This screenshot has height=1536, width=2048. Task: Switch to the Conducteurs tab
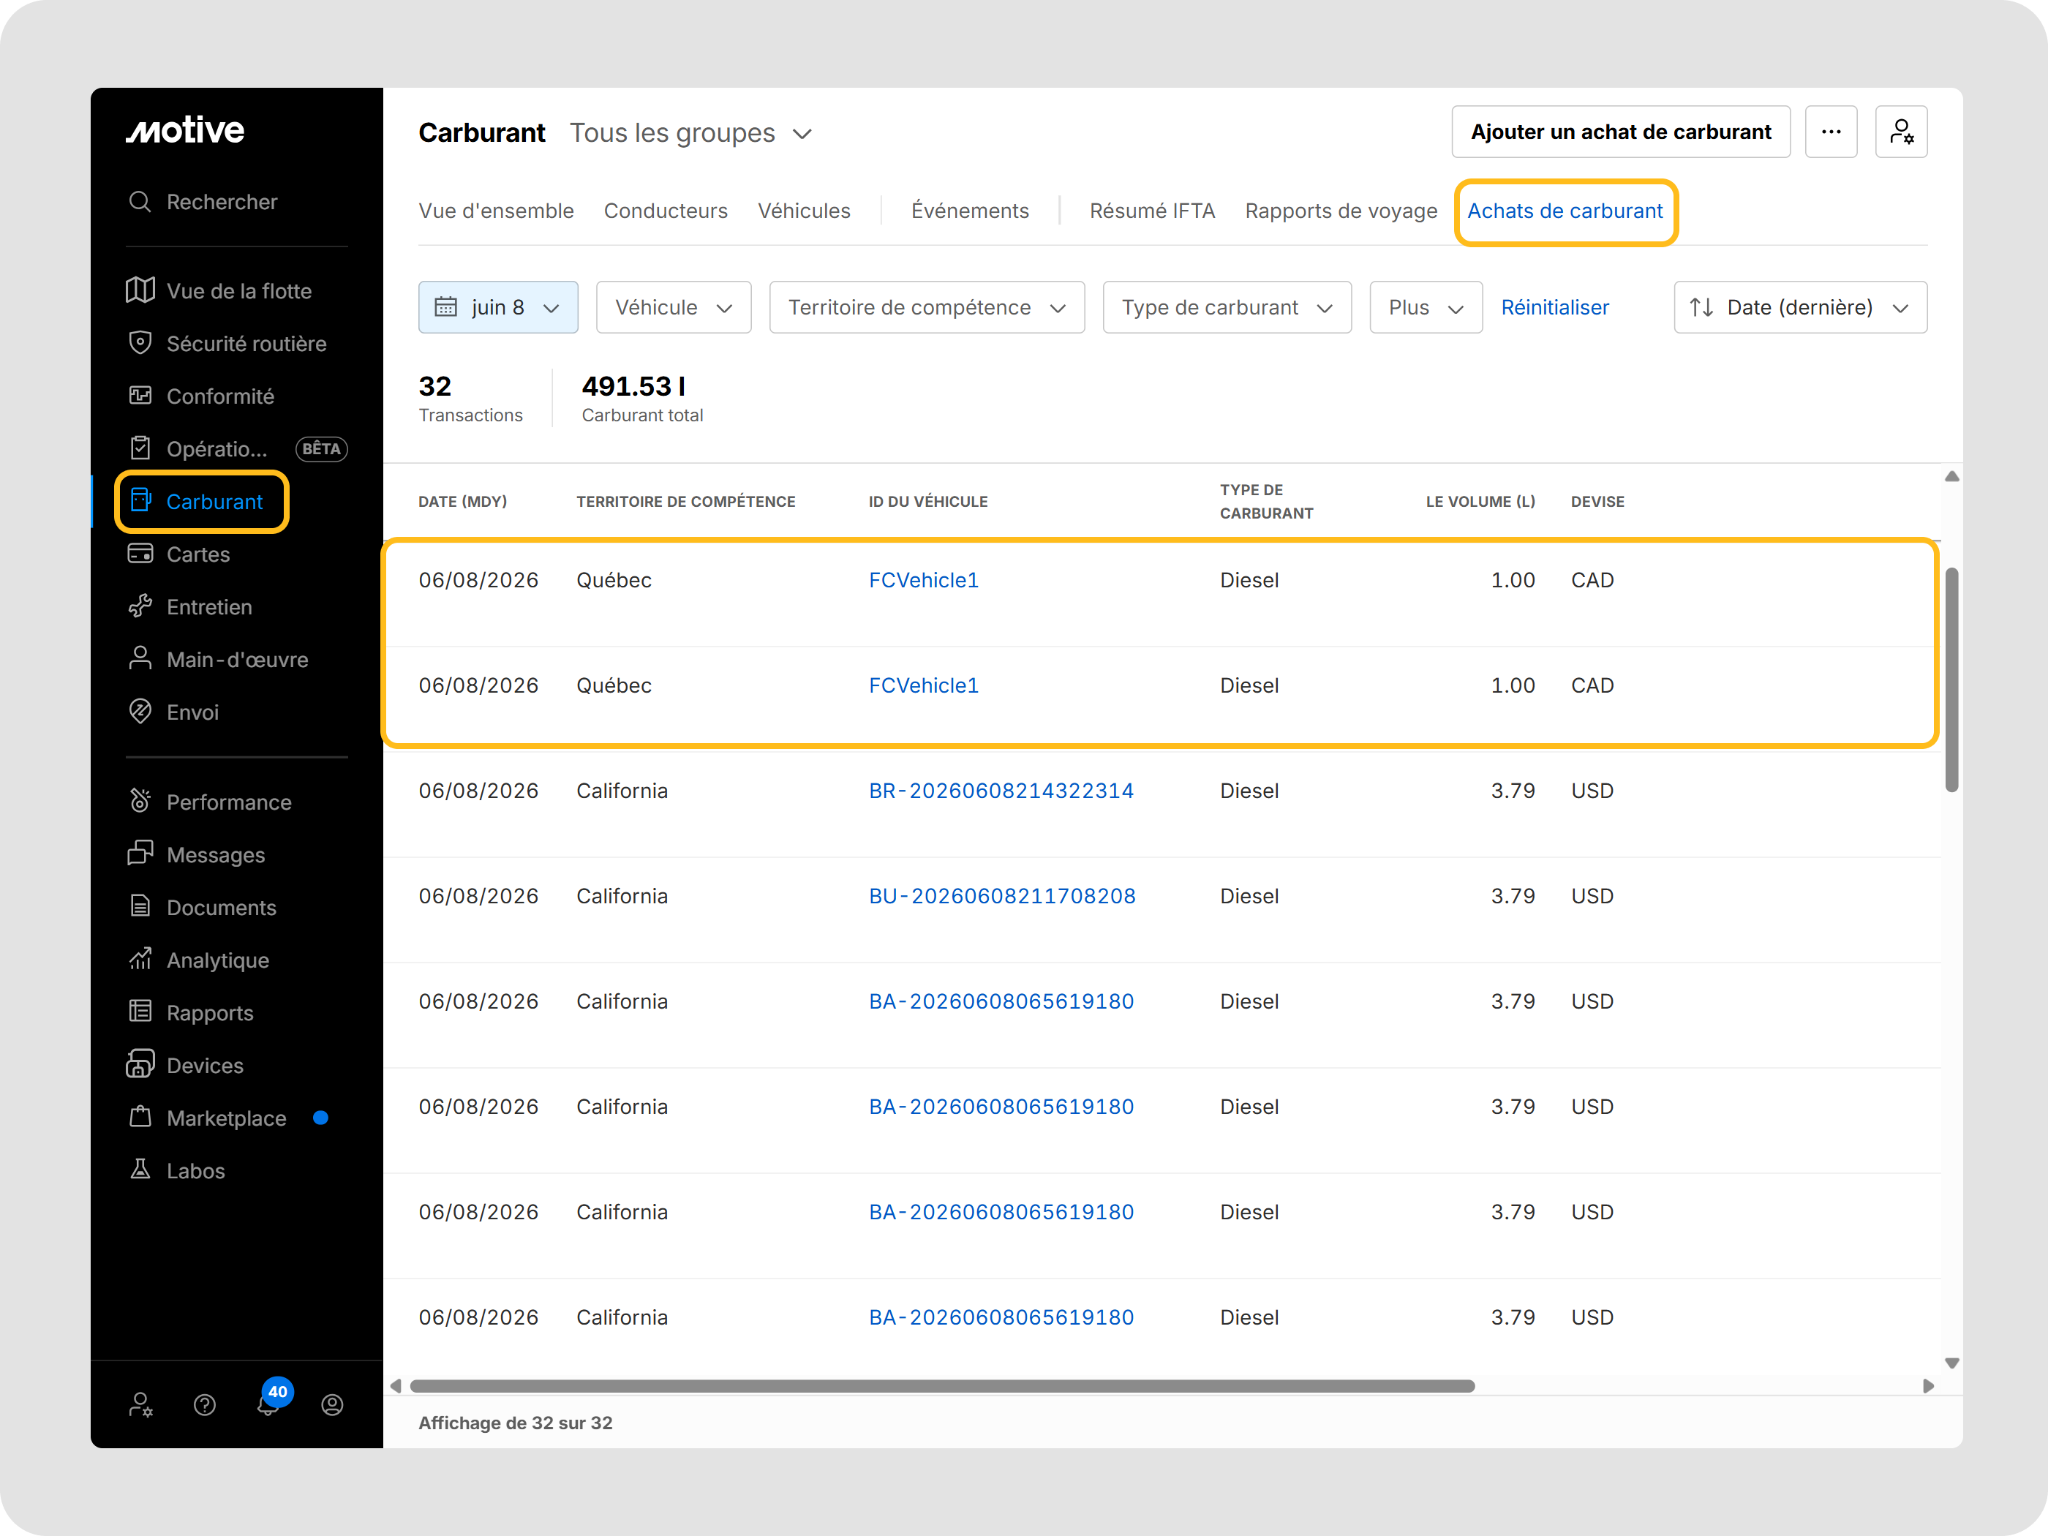pyautogui.click(x=666, y=211)
